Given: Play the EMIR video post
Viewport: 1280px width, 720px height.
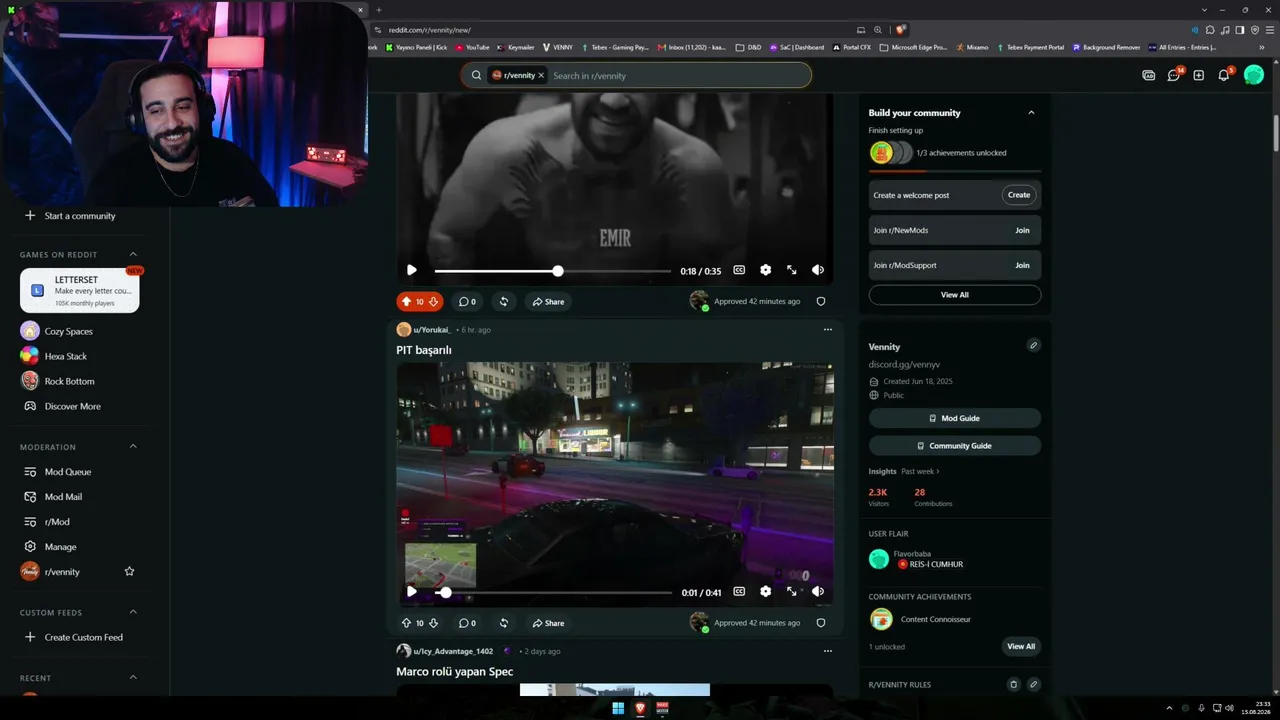Looking at the screenshot, I should click(x=411, y=270).
